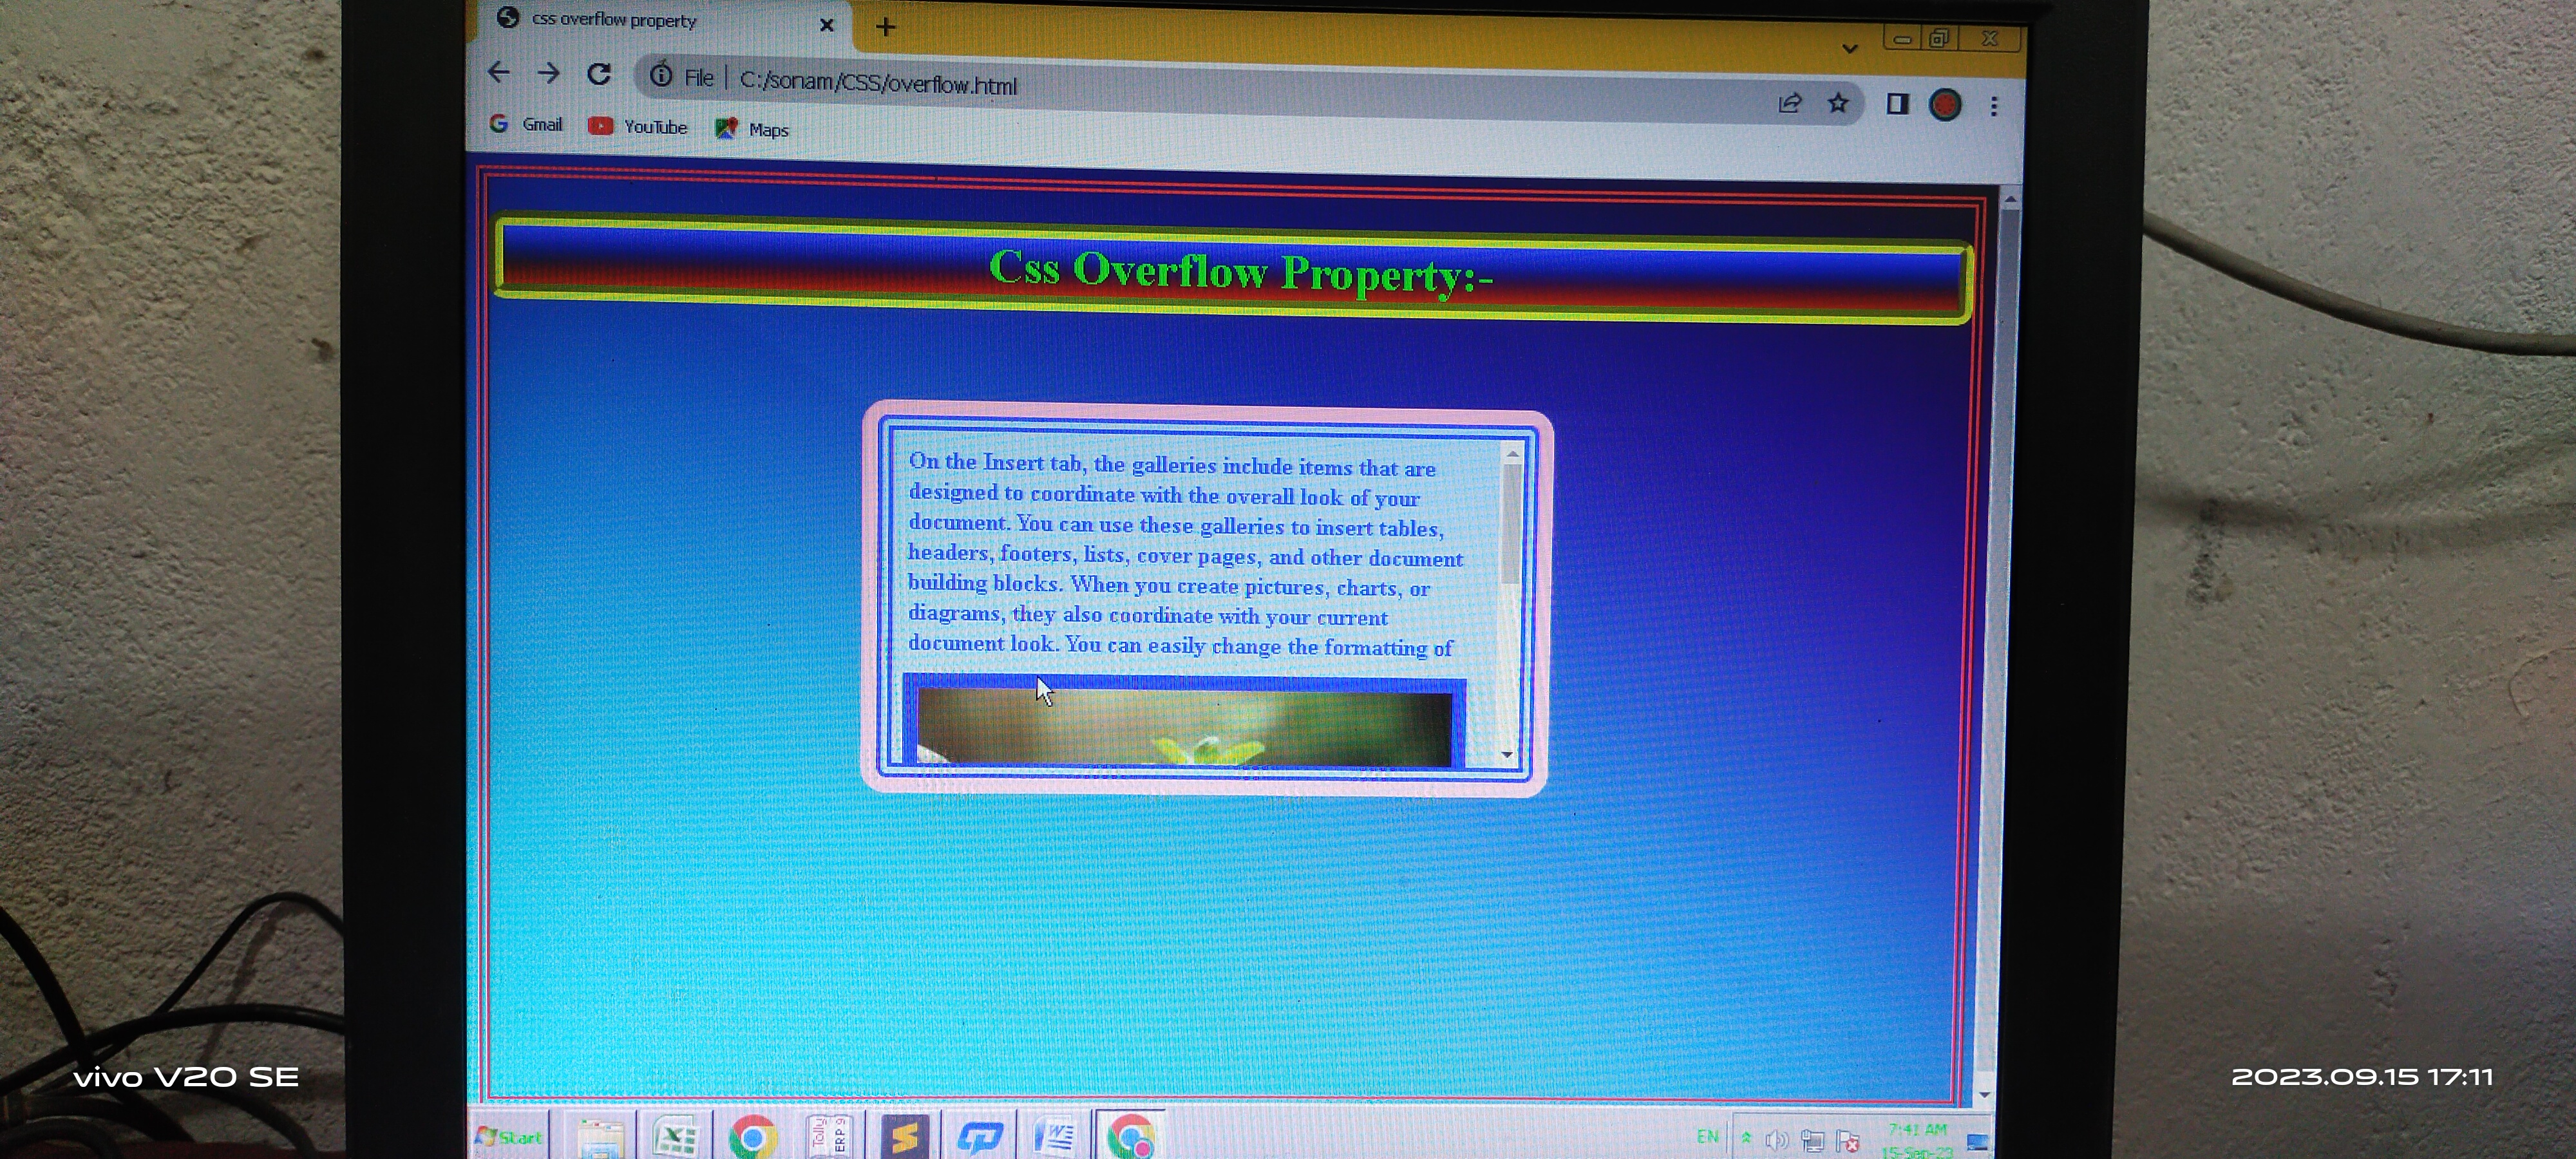Expand the tab search dropdown chevron
Screen dimensions: 2576x1159
point(1849,48)
